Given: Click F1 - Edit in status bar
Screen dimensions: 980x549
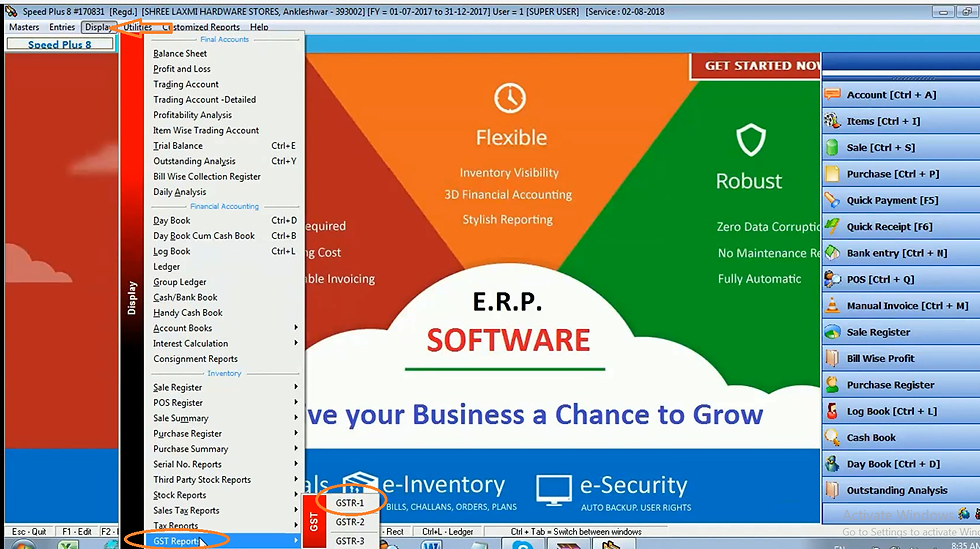Looking at the screenshot, I should [x=76, y=531].
